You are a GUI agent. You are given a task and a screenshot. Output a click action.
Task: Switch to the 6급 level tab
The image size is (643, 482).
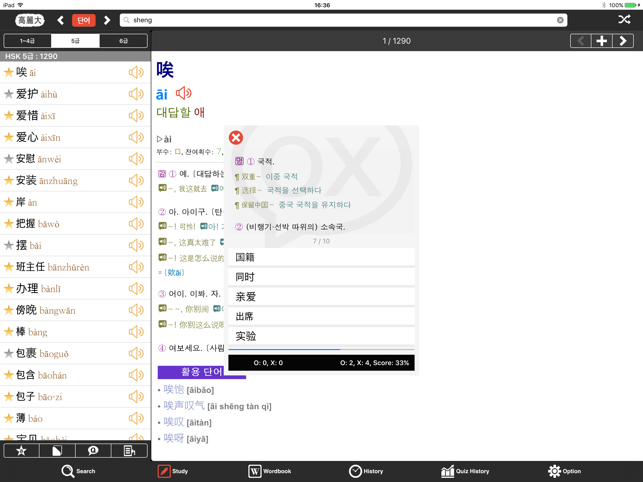point(123,41)
